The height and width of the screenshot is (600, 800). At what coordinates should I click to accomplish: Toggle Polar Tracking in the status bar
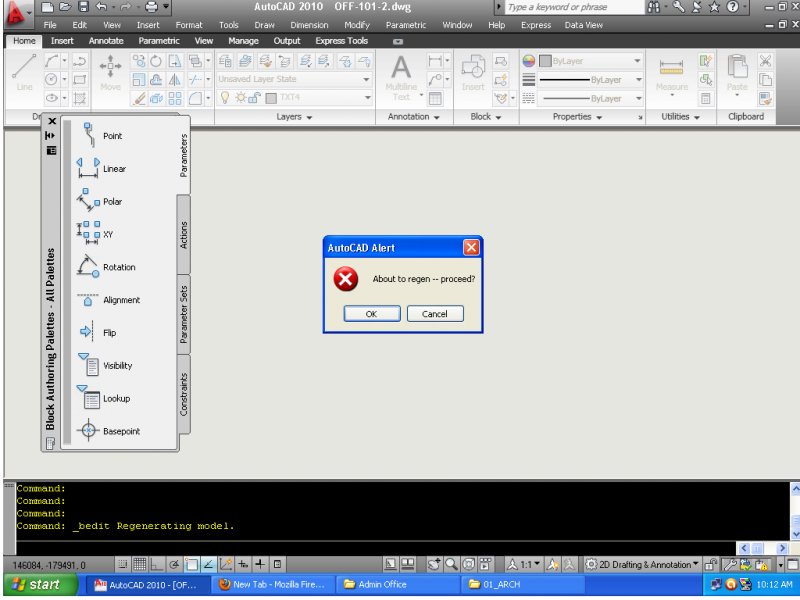pyautogui.click(x=173, y=564)
